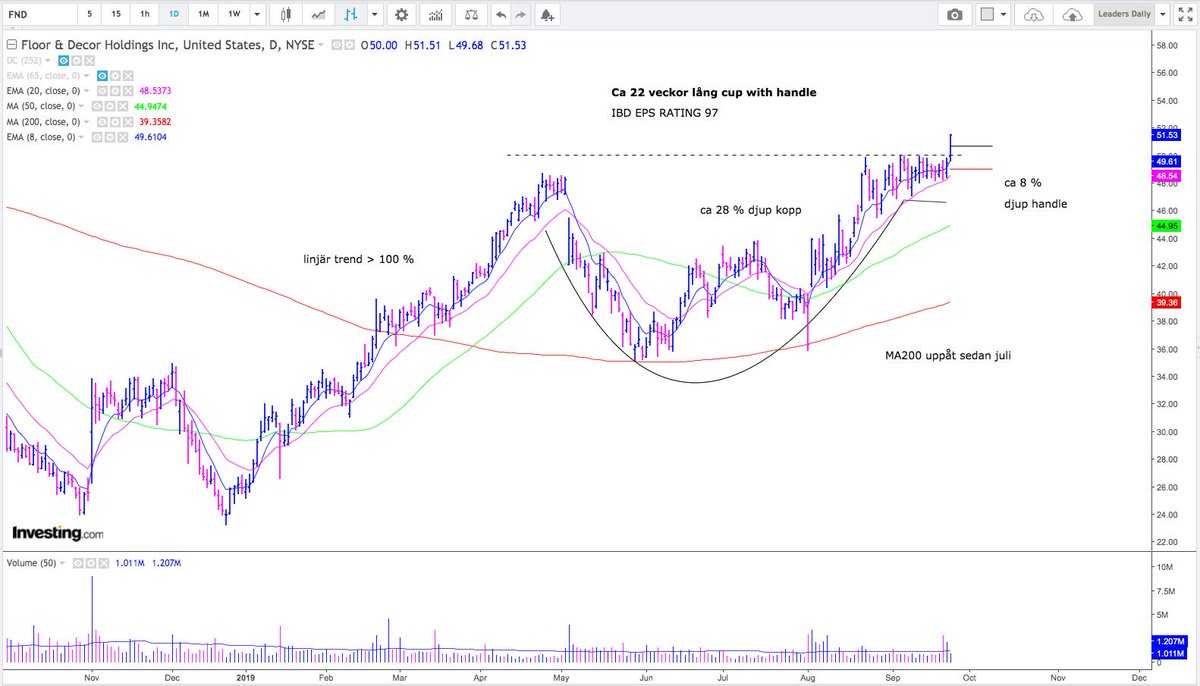Screen dimensions: 1200x686
Task: Click the layout square swatch button
Action: point(987,15)
